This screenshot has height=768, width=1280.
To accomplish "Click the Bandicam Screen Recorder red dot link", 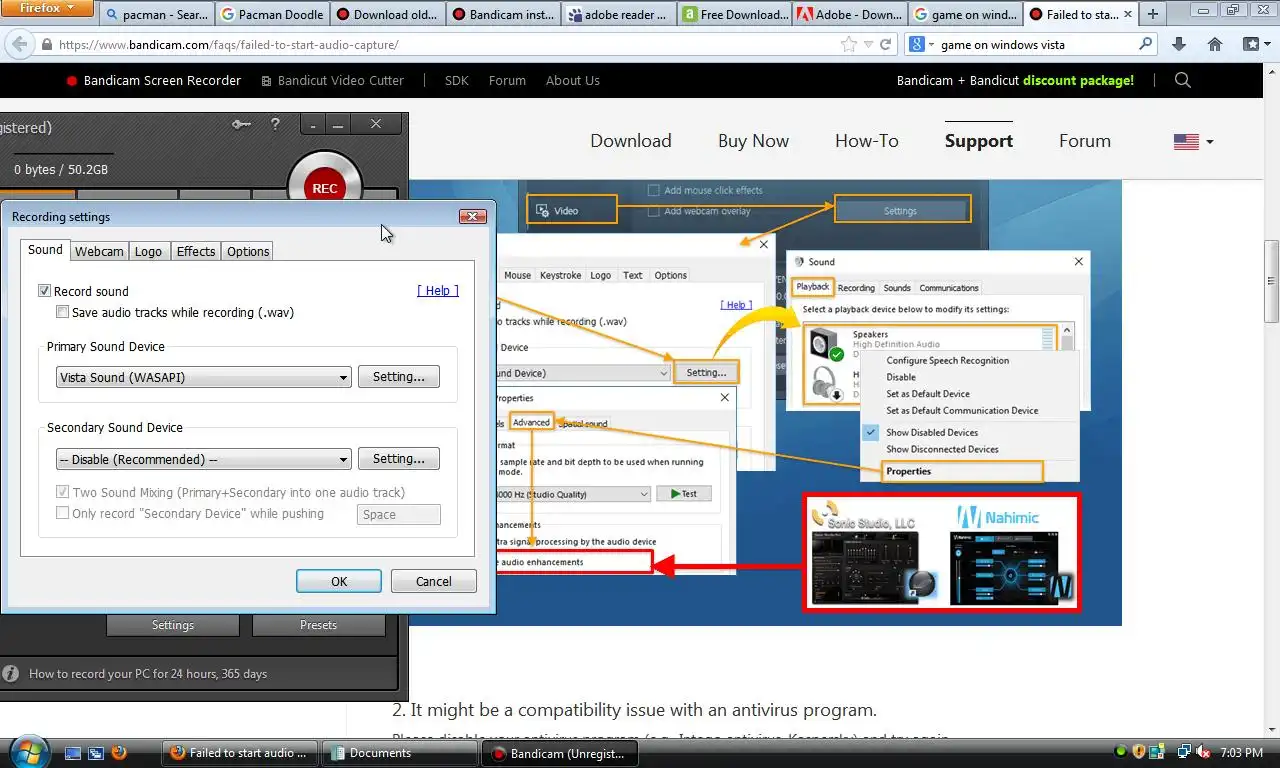I will 154,80.
